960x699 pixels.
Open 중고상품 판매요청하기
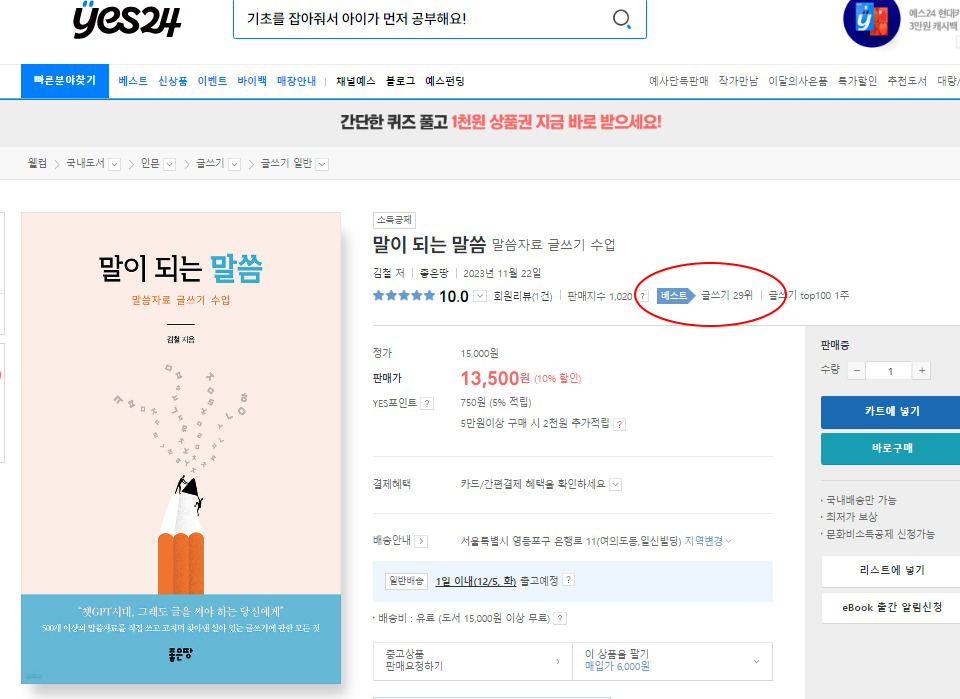click(472, 661)
